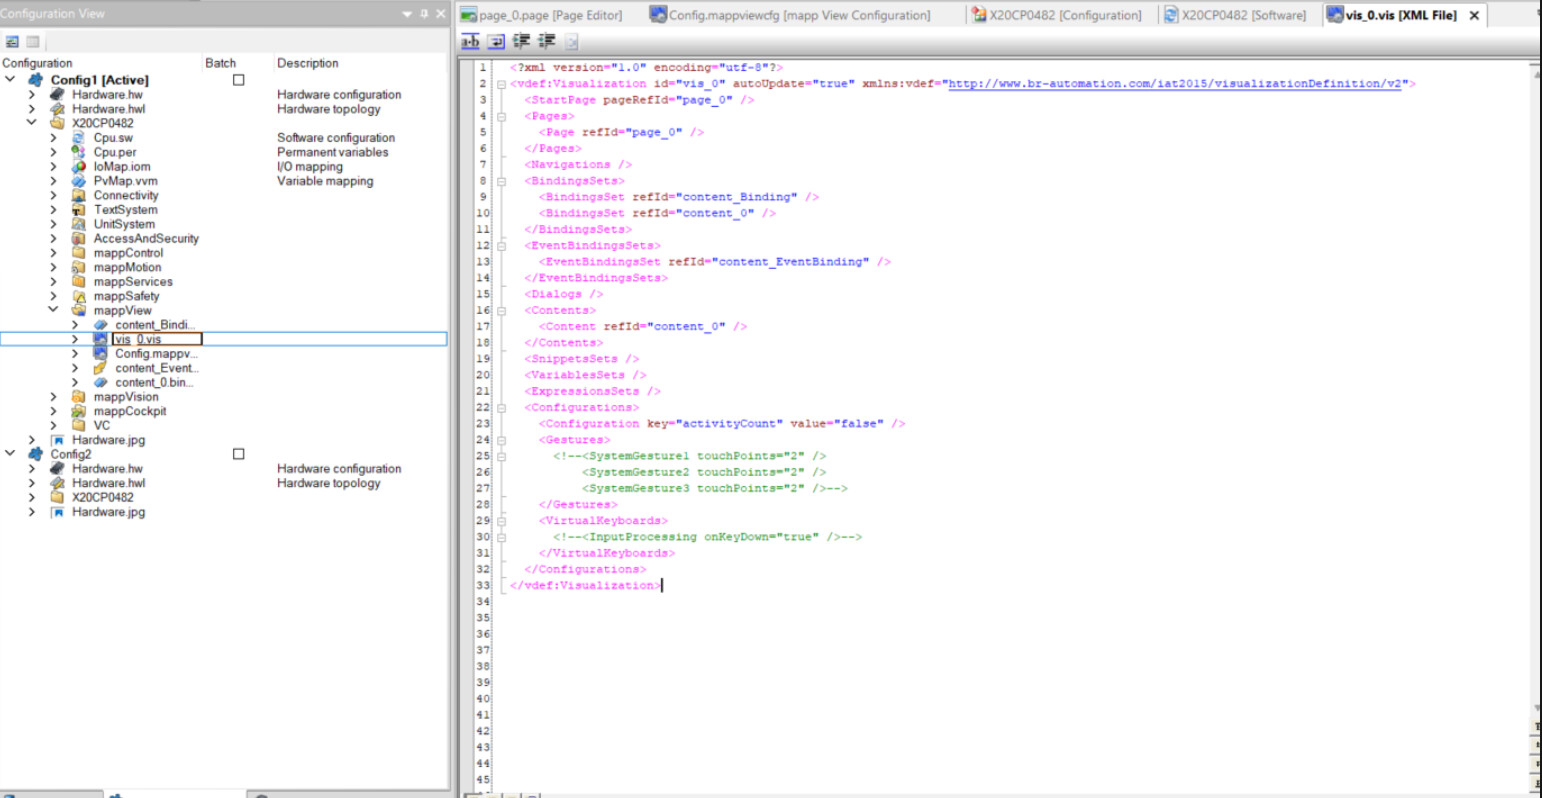
Task: Collapse the mappView tree node
Action: 53,311
